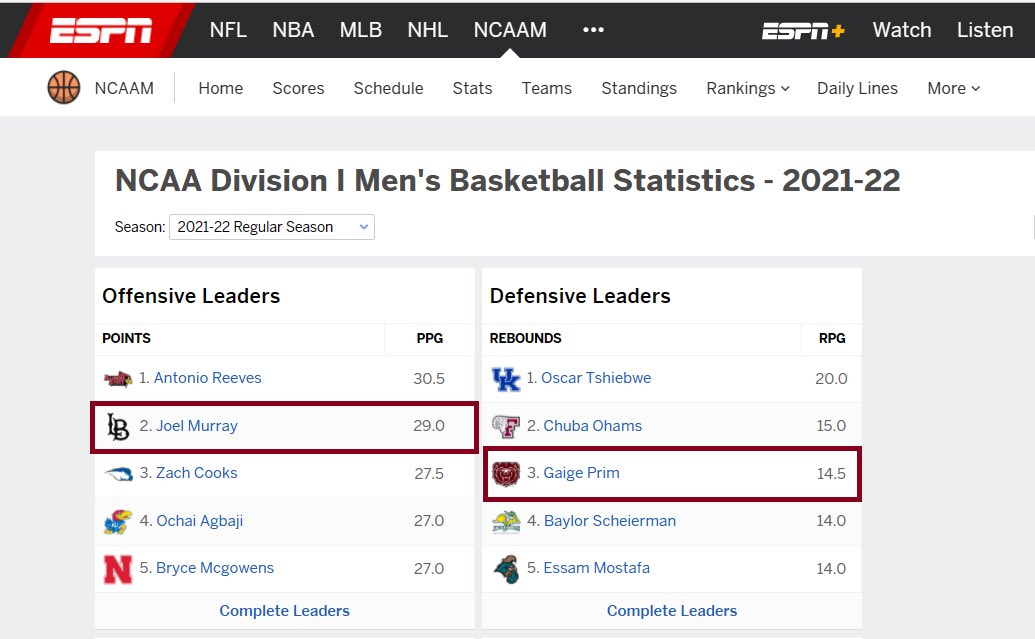Click the PPG column header
The width and height of the screenshot is (1035, 639).
coord(430,338)
